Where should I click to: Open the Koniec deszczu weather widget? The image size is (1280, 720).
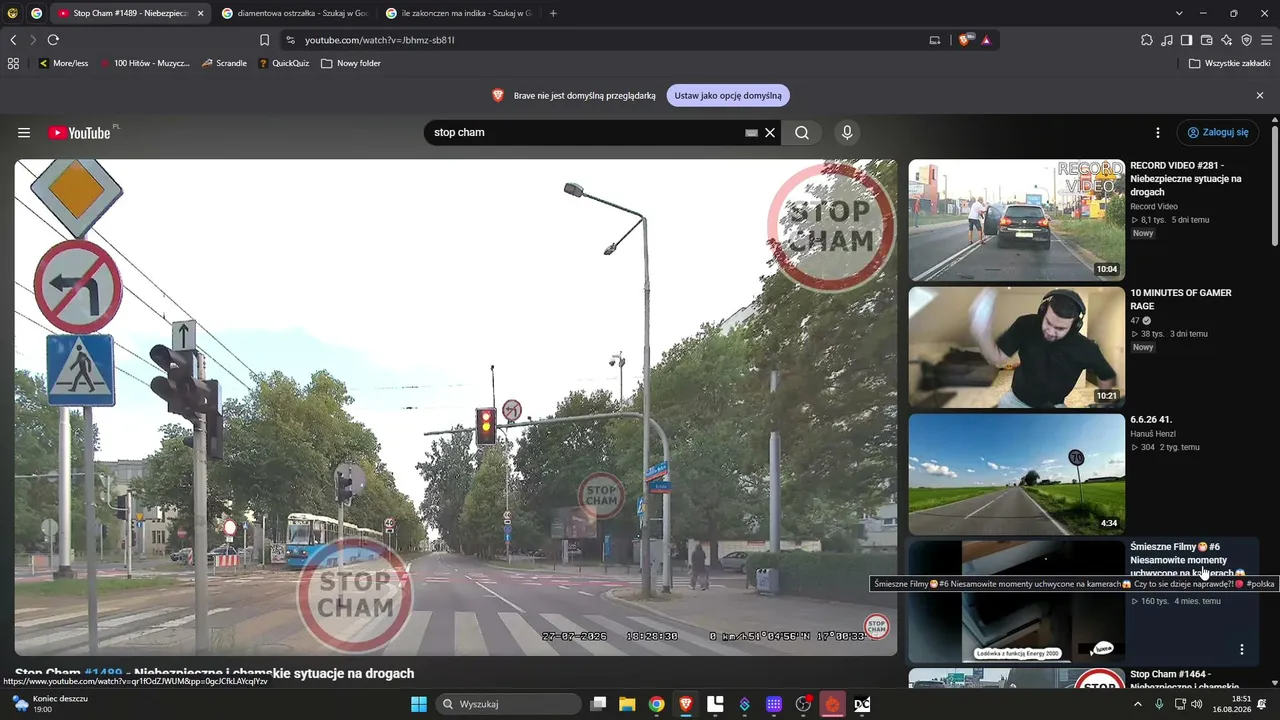click(x=50, y=704)
